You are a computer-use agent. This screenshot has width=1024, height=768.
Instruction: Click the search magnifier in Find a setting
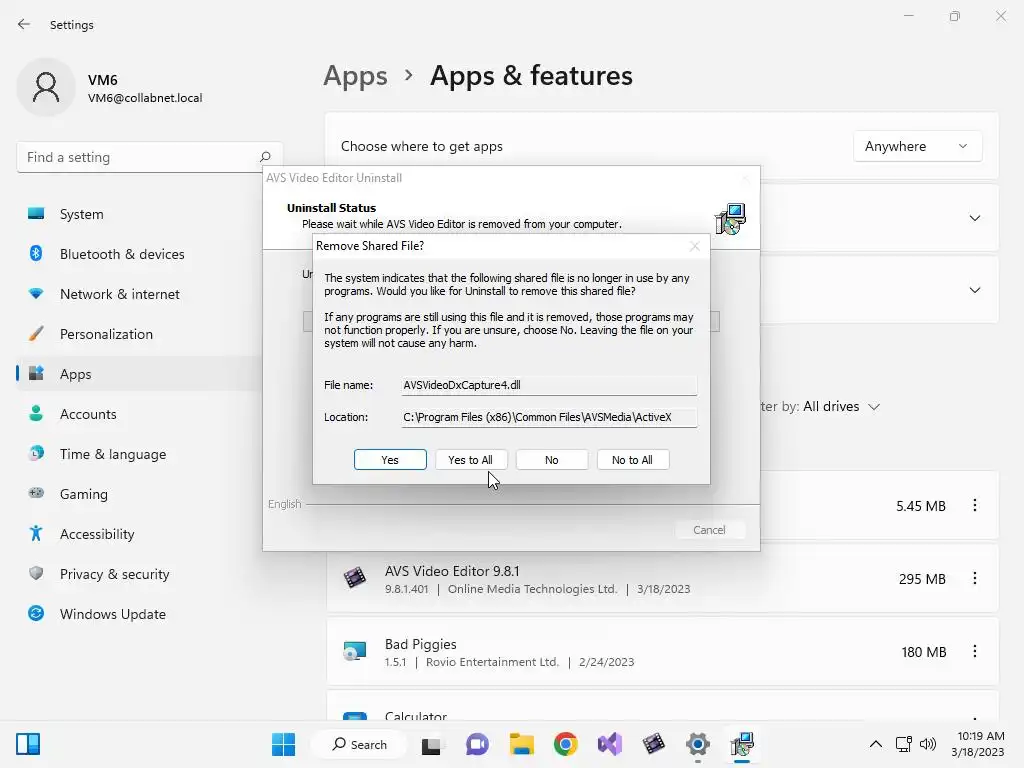click(x=264, y=157)
